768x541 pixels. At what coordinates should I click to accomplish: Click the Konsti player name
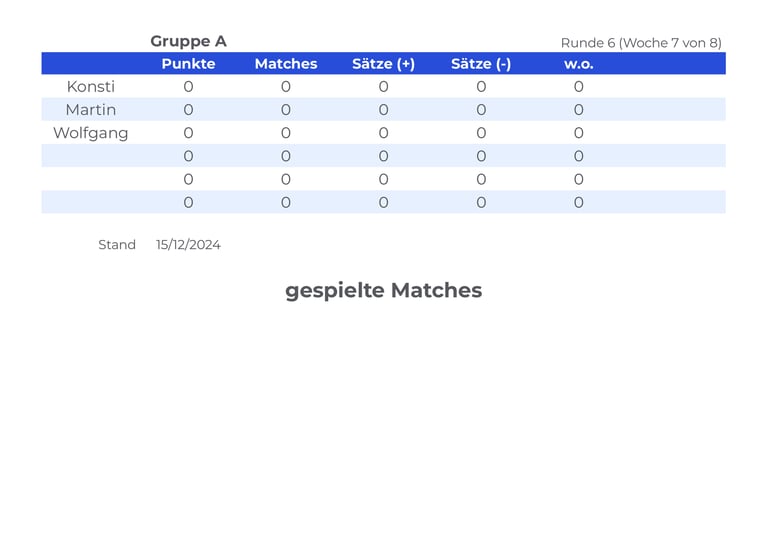90,87
